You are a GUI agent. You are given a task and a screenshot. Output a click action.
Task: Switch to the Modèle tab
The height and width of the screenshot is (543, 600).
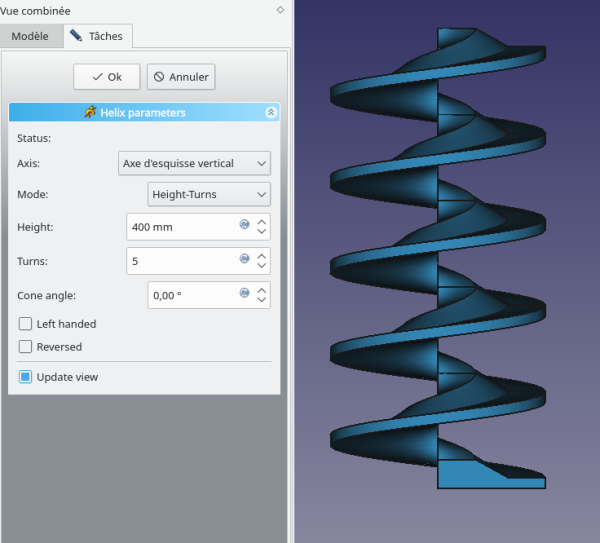pyautogui.click(x=30, y=36)
